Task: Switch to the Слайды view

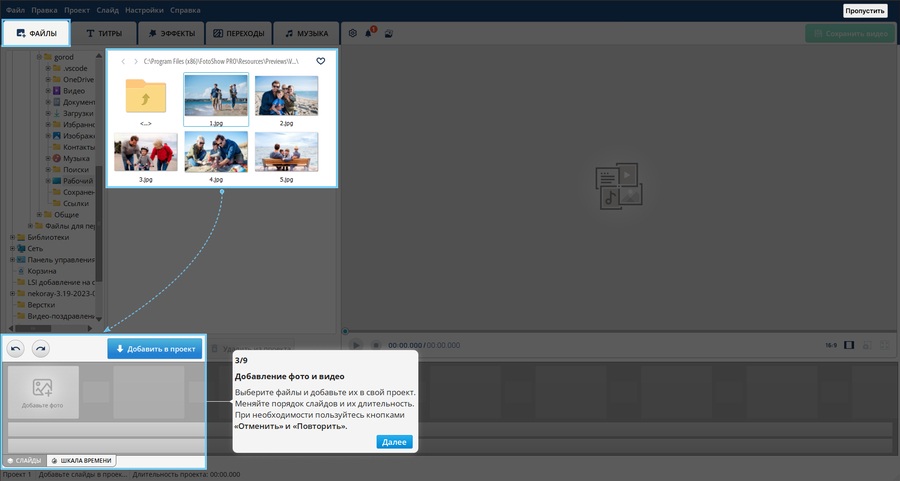Action: point(24,460)
